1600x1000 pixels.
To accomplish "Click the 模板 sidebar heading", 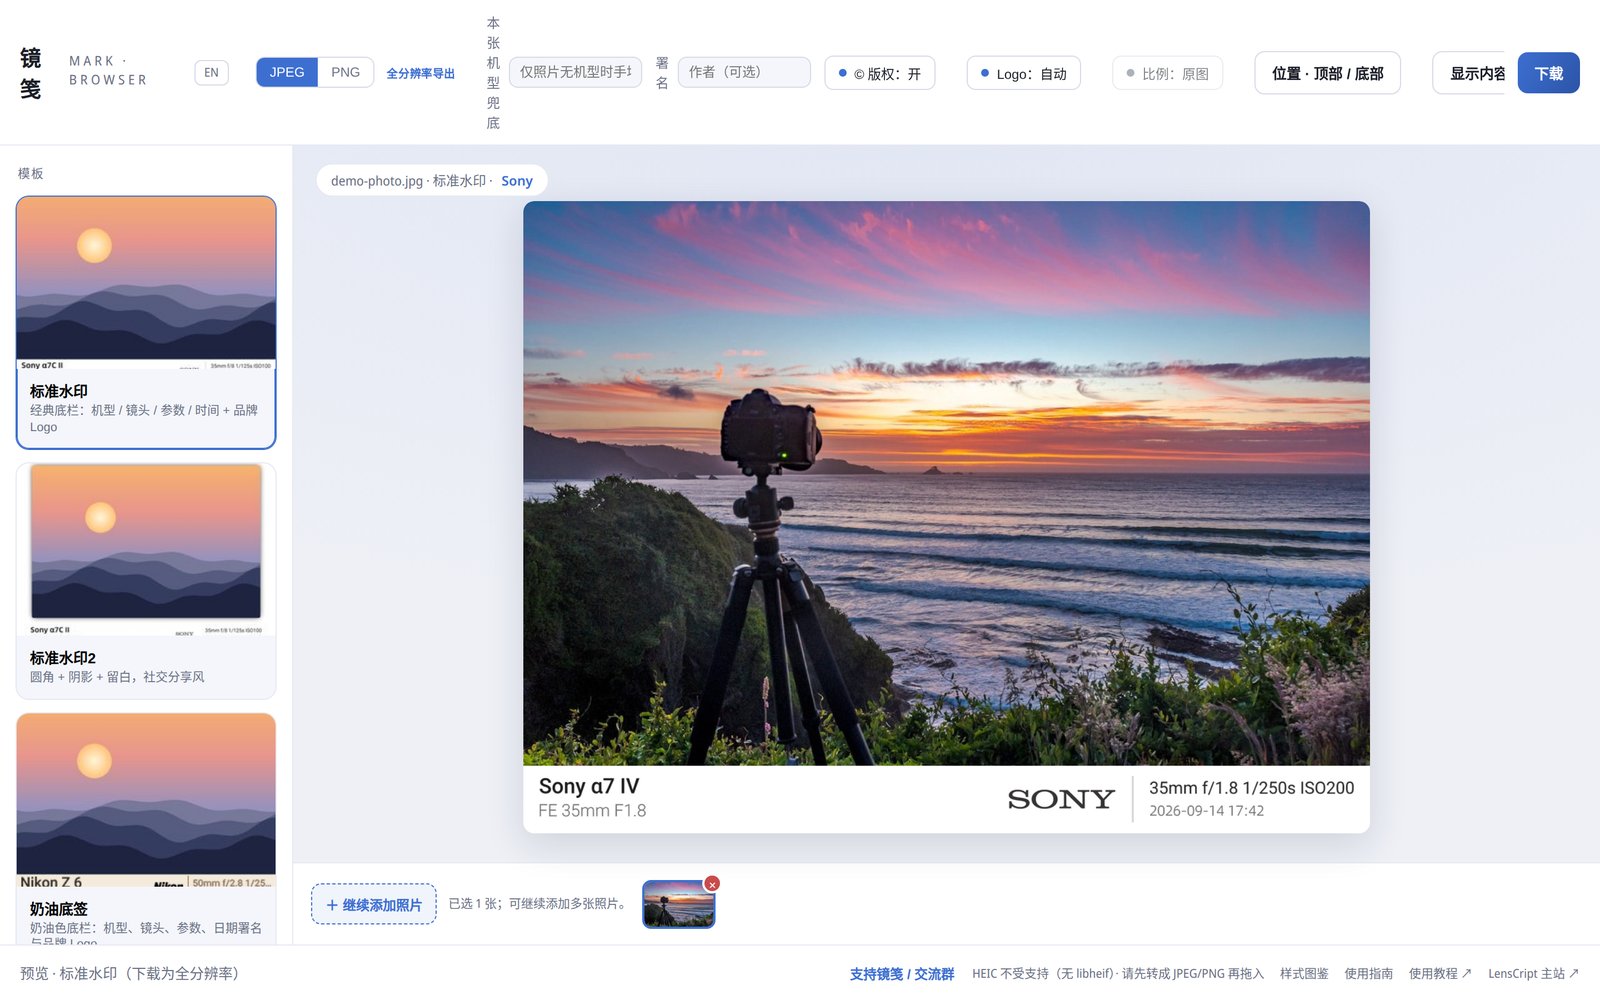I will point(31,173).
